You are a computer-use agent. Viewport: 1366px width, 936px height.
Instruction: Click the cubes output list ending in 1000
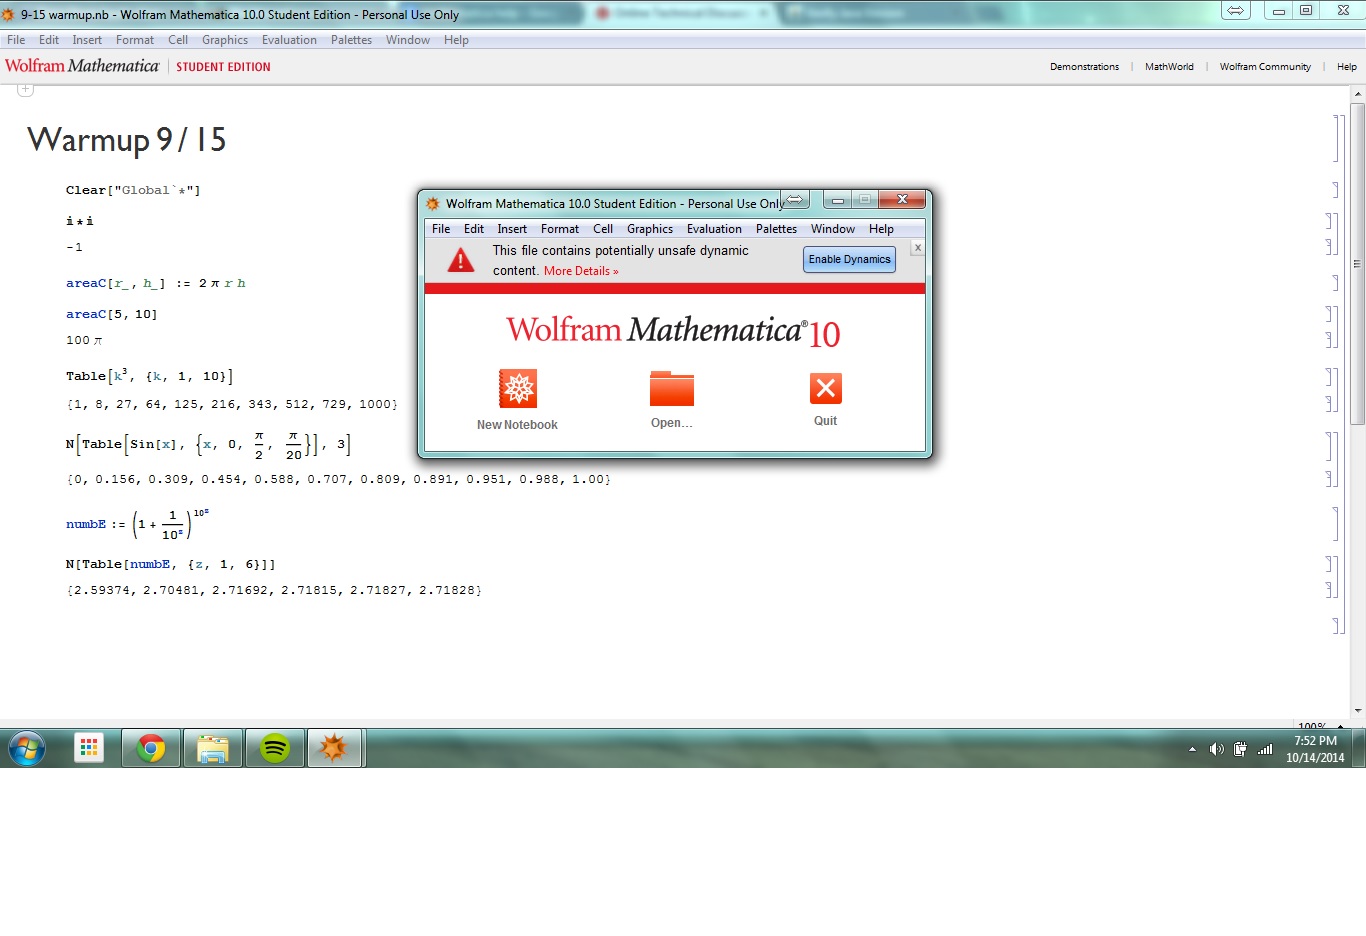point(232,404)
